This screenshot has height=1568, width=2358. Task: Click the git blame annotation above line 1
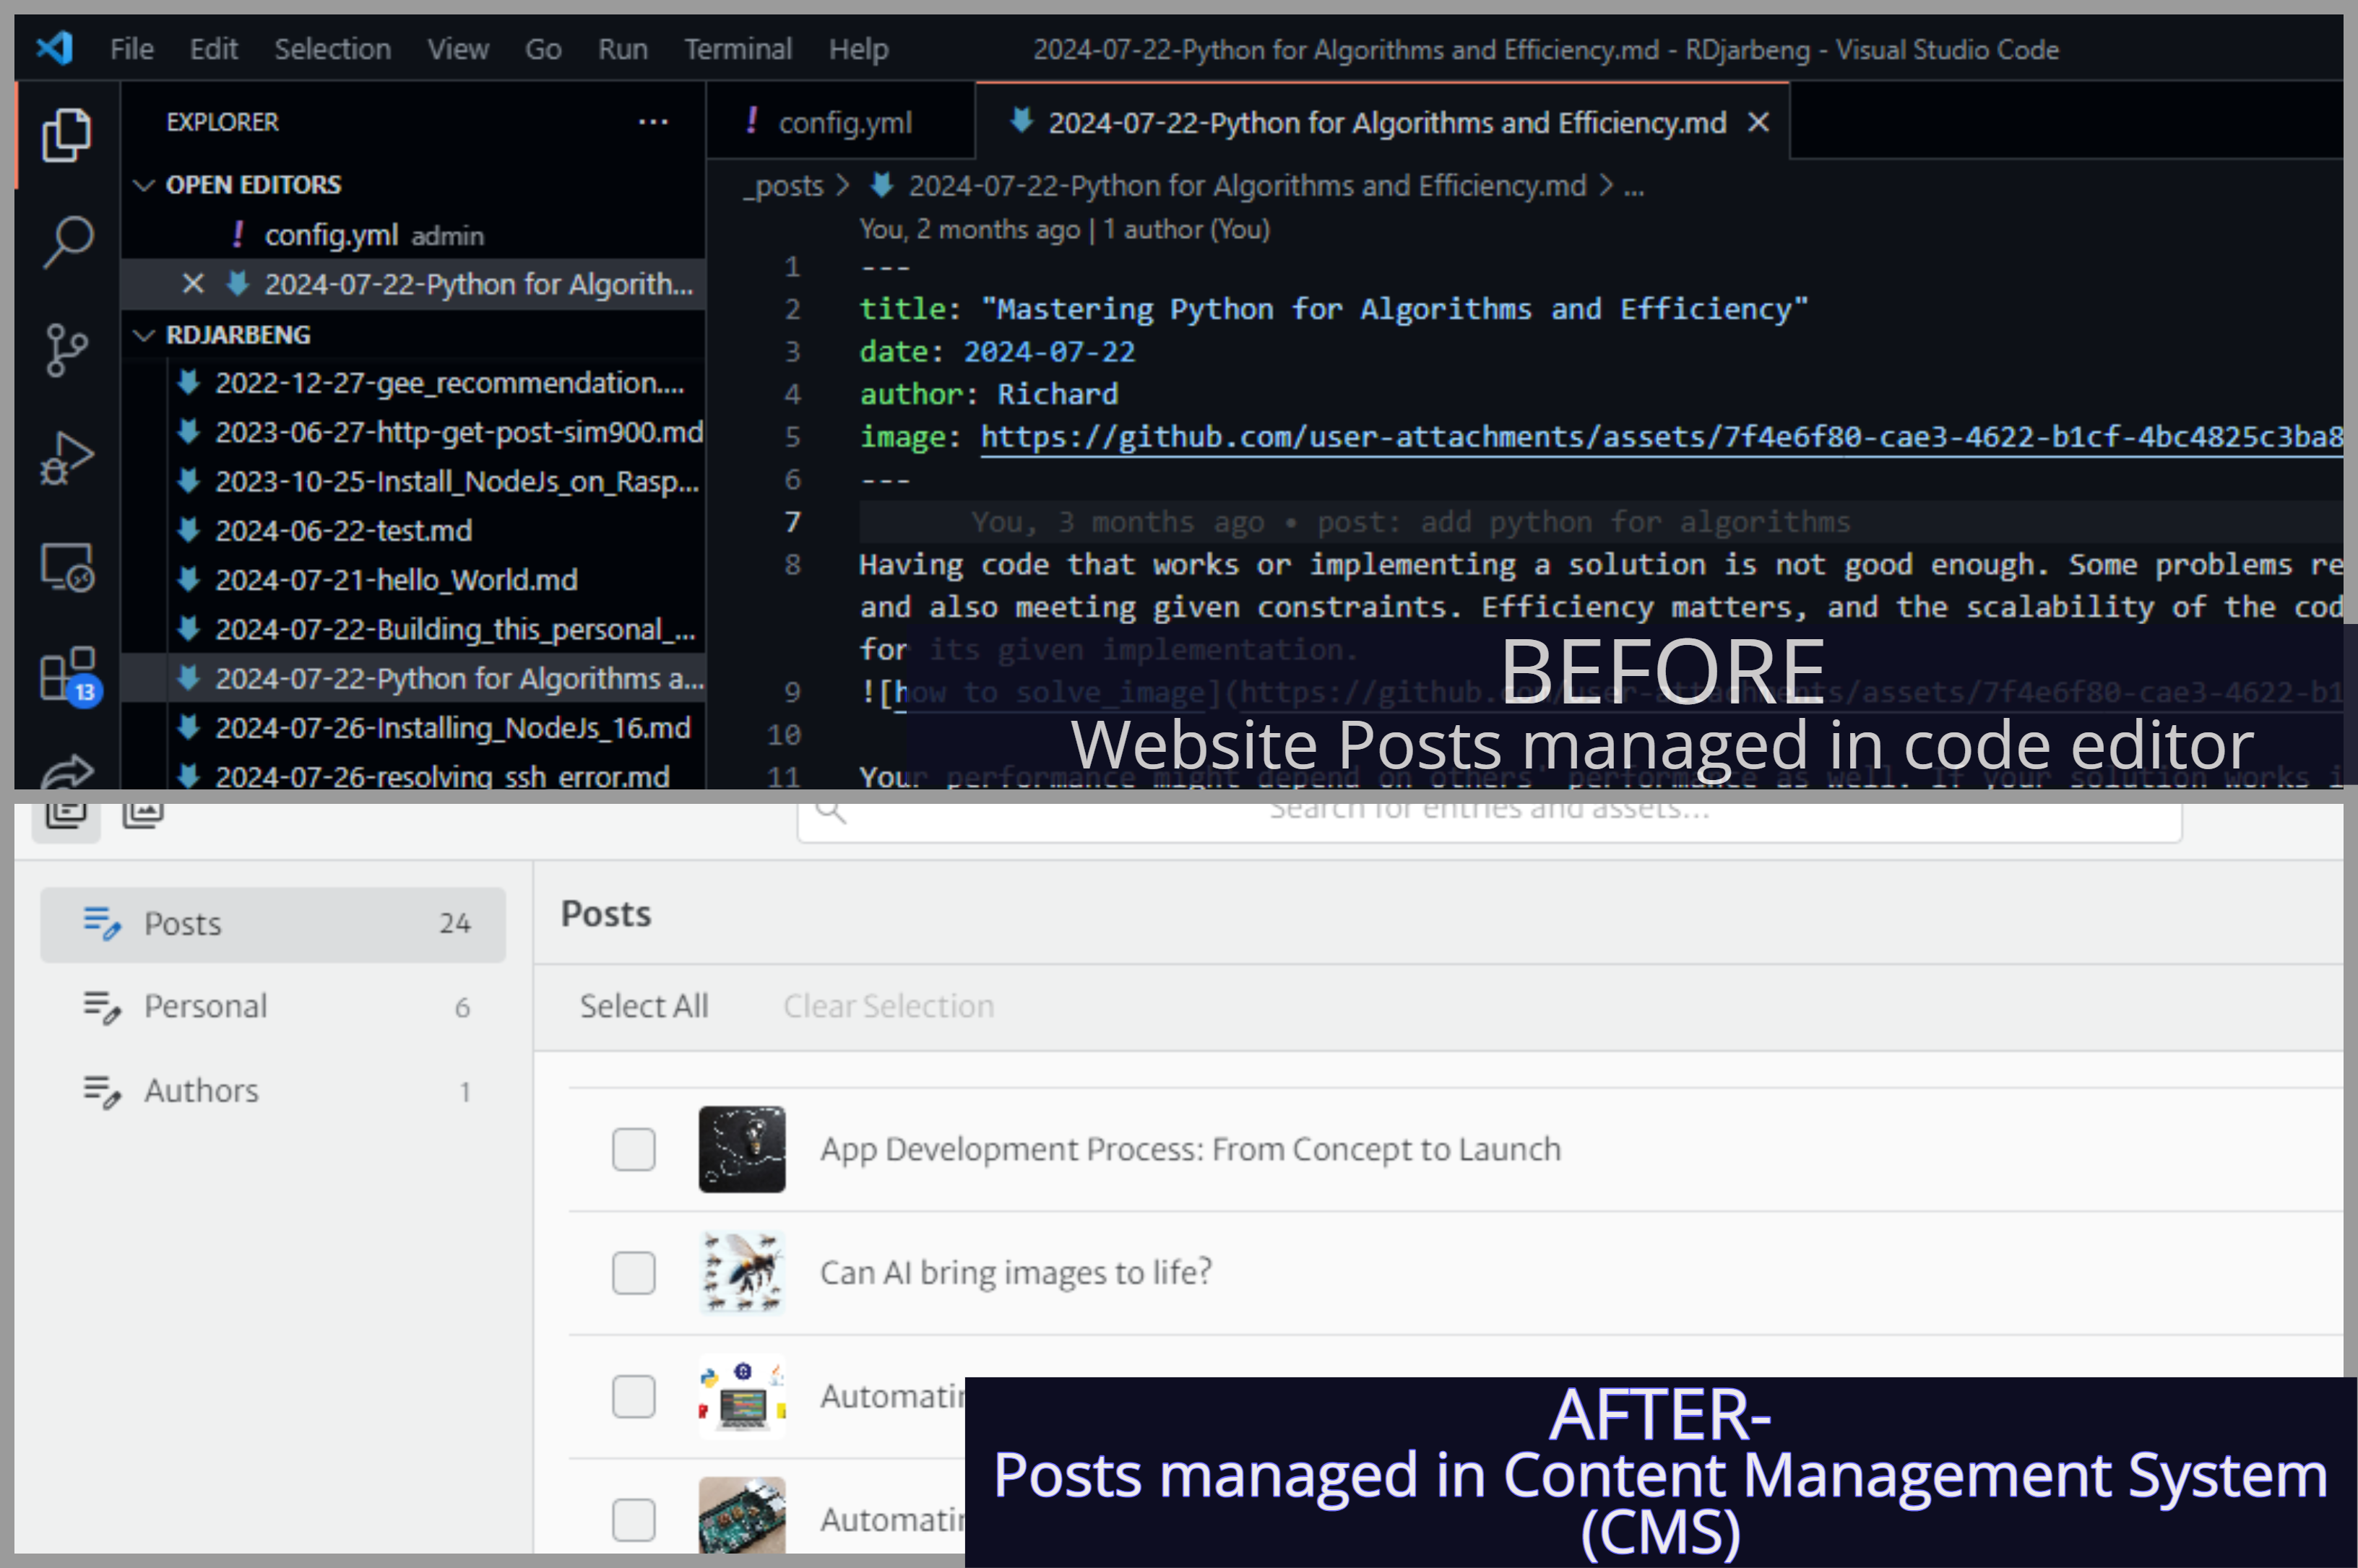click(1064, 229)
